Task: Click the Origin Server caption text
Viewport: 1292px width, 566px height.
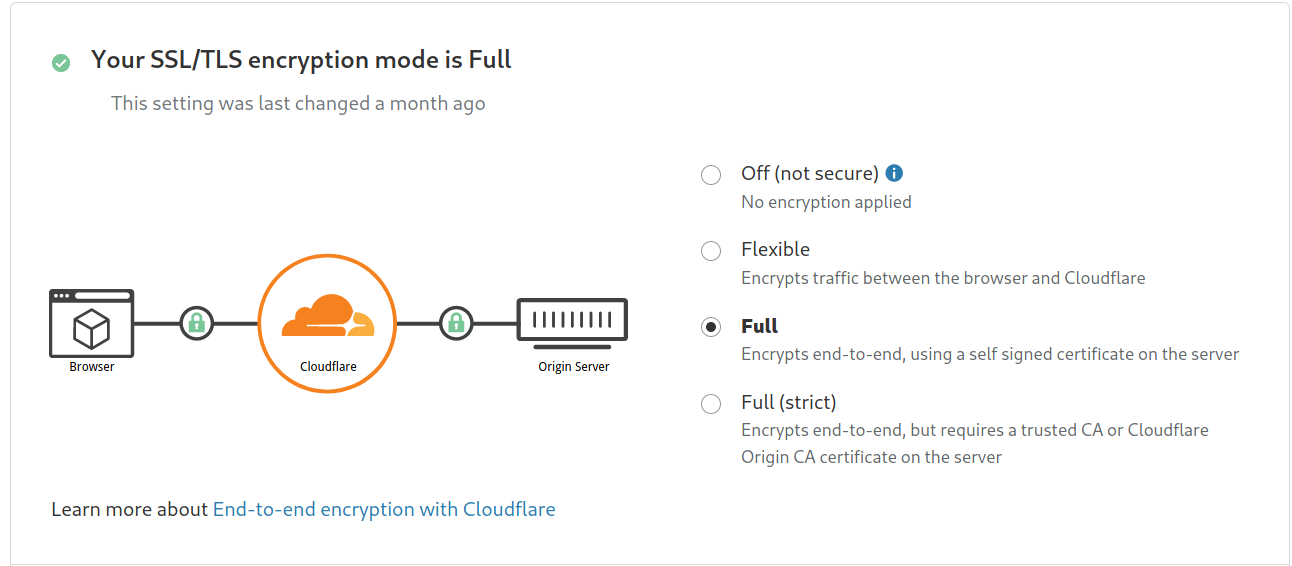Action: click(x=573, y=367)
